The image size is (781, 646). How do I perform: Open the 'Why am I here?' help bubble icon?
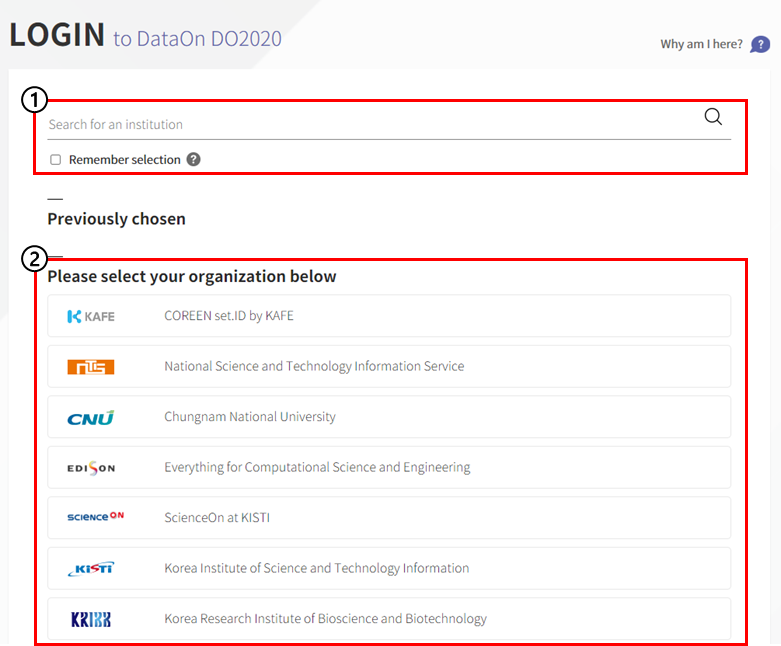click(x=760, y=44)
